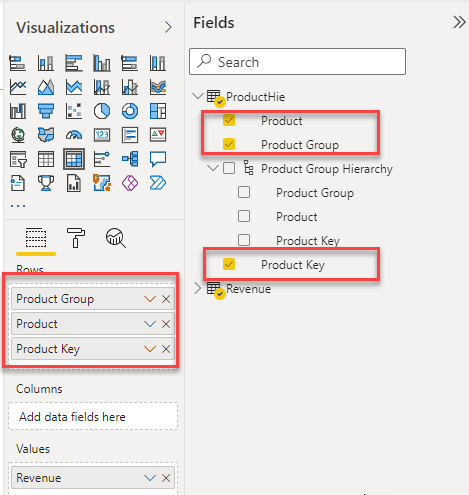Choose the Stacked area chart visual
Screen dimensions: 469x495
tap(74, 87)
